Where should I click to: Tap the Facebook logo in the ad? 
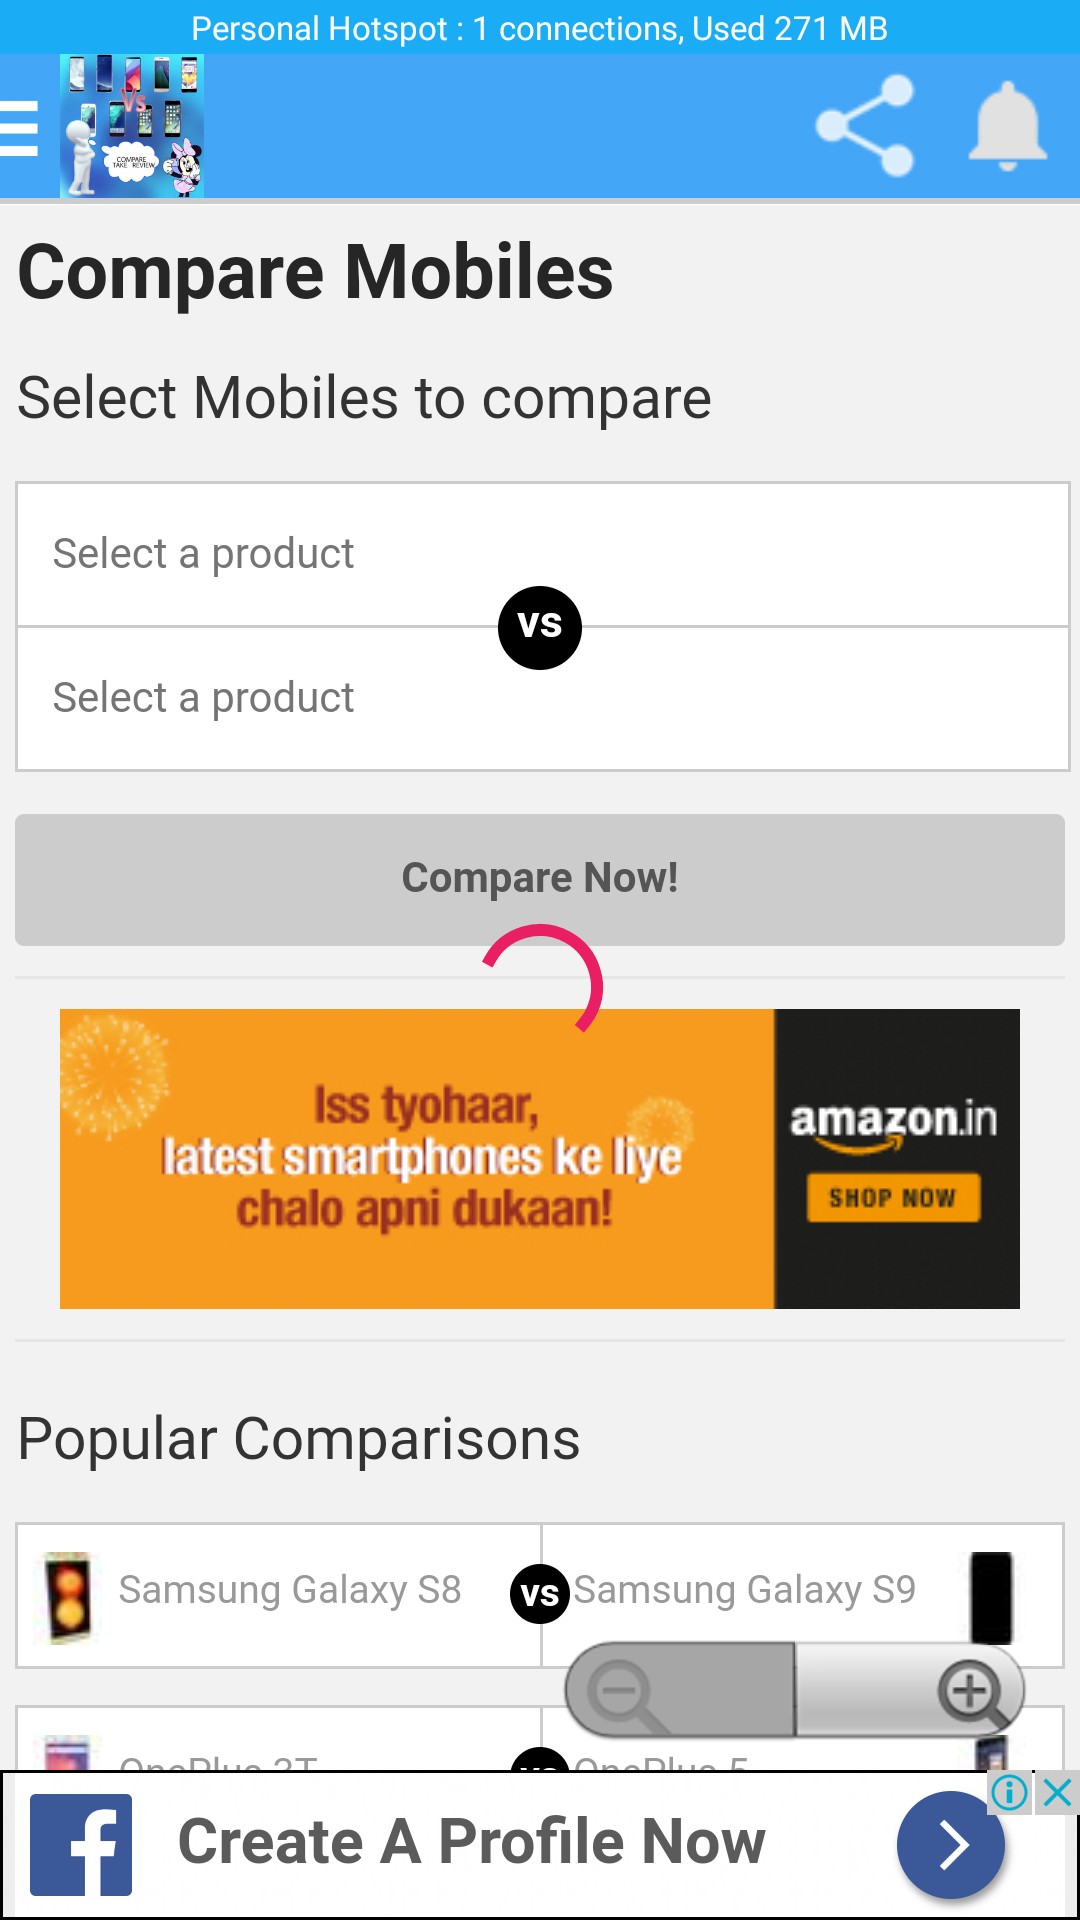[x=81, y=1845]
